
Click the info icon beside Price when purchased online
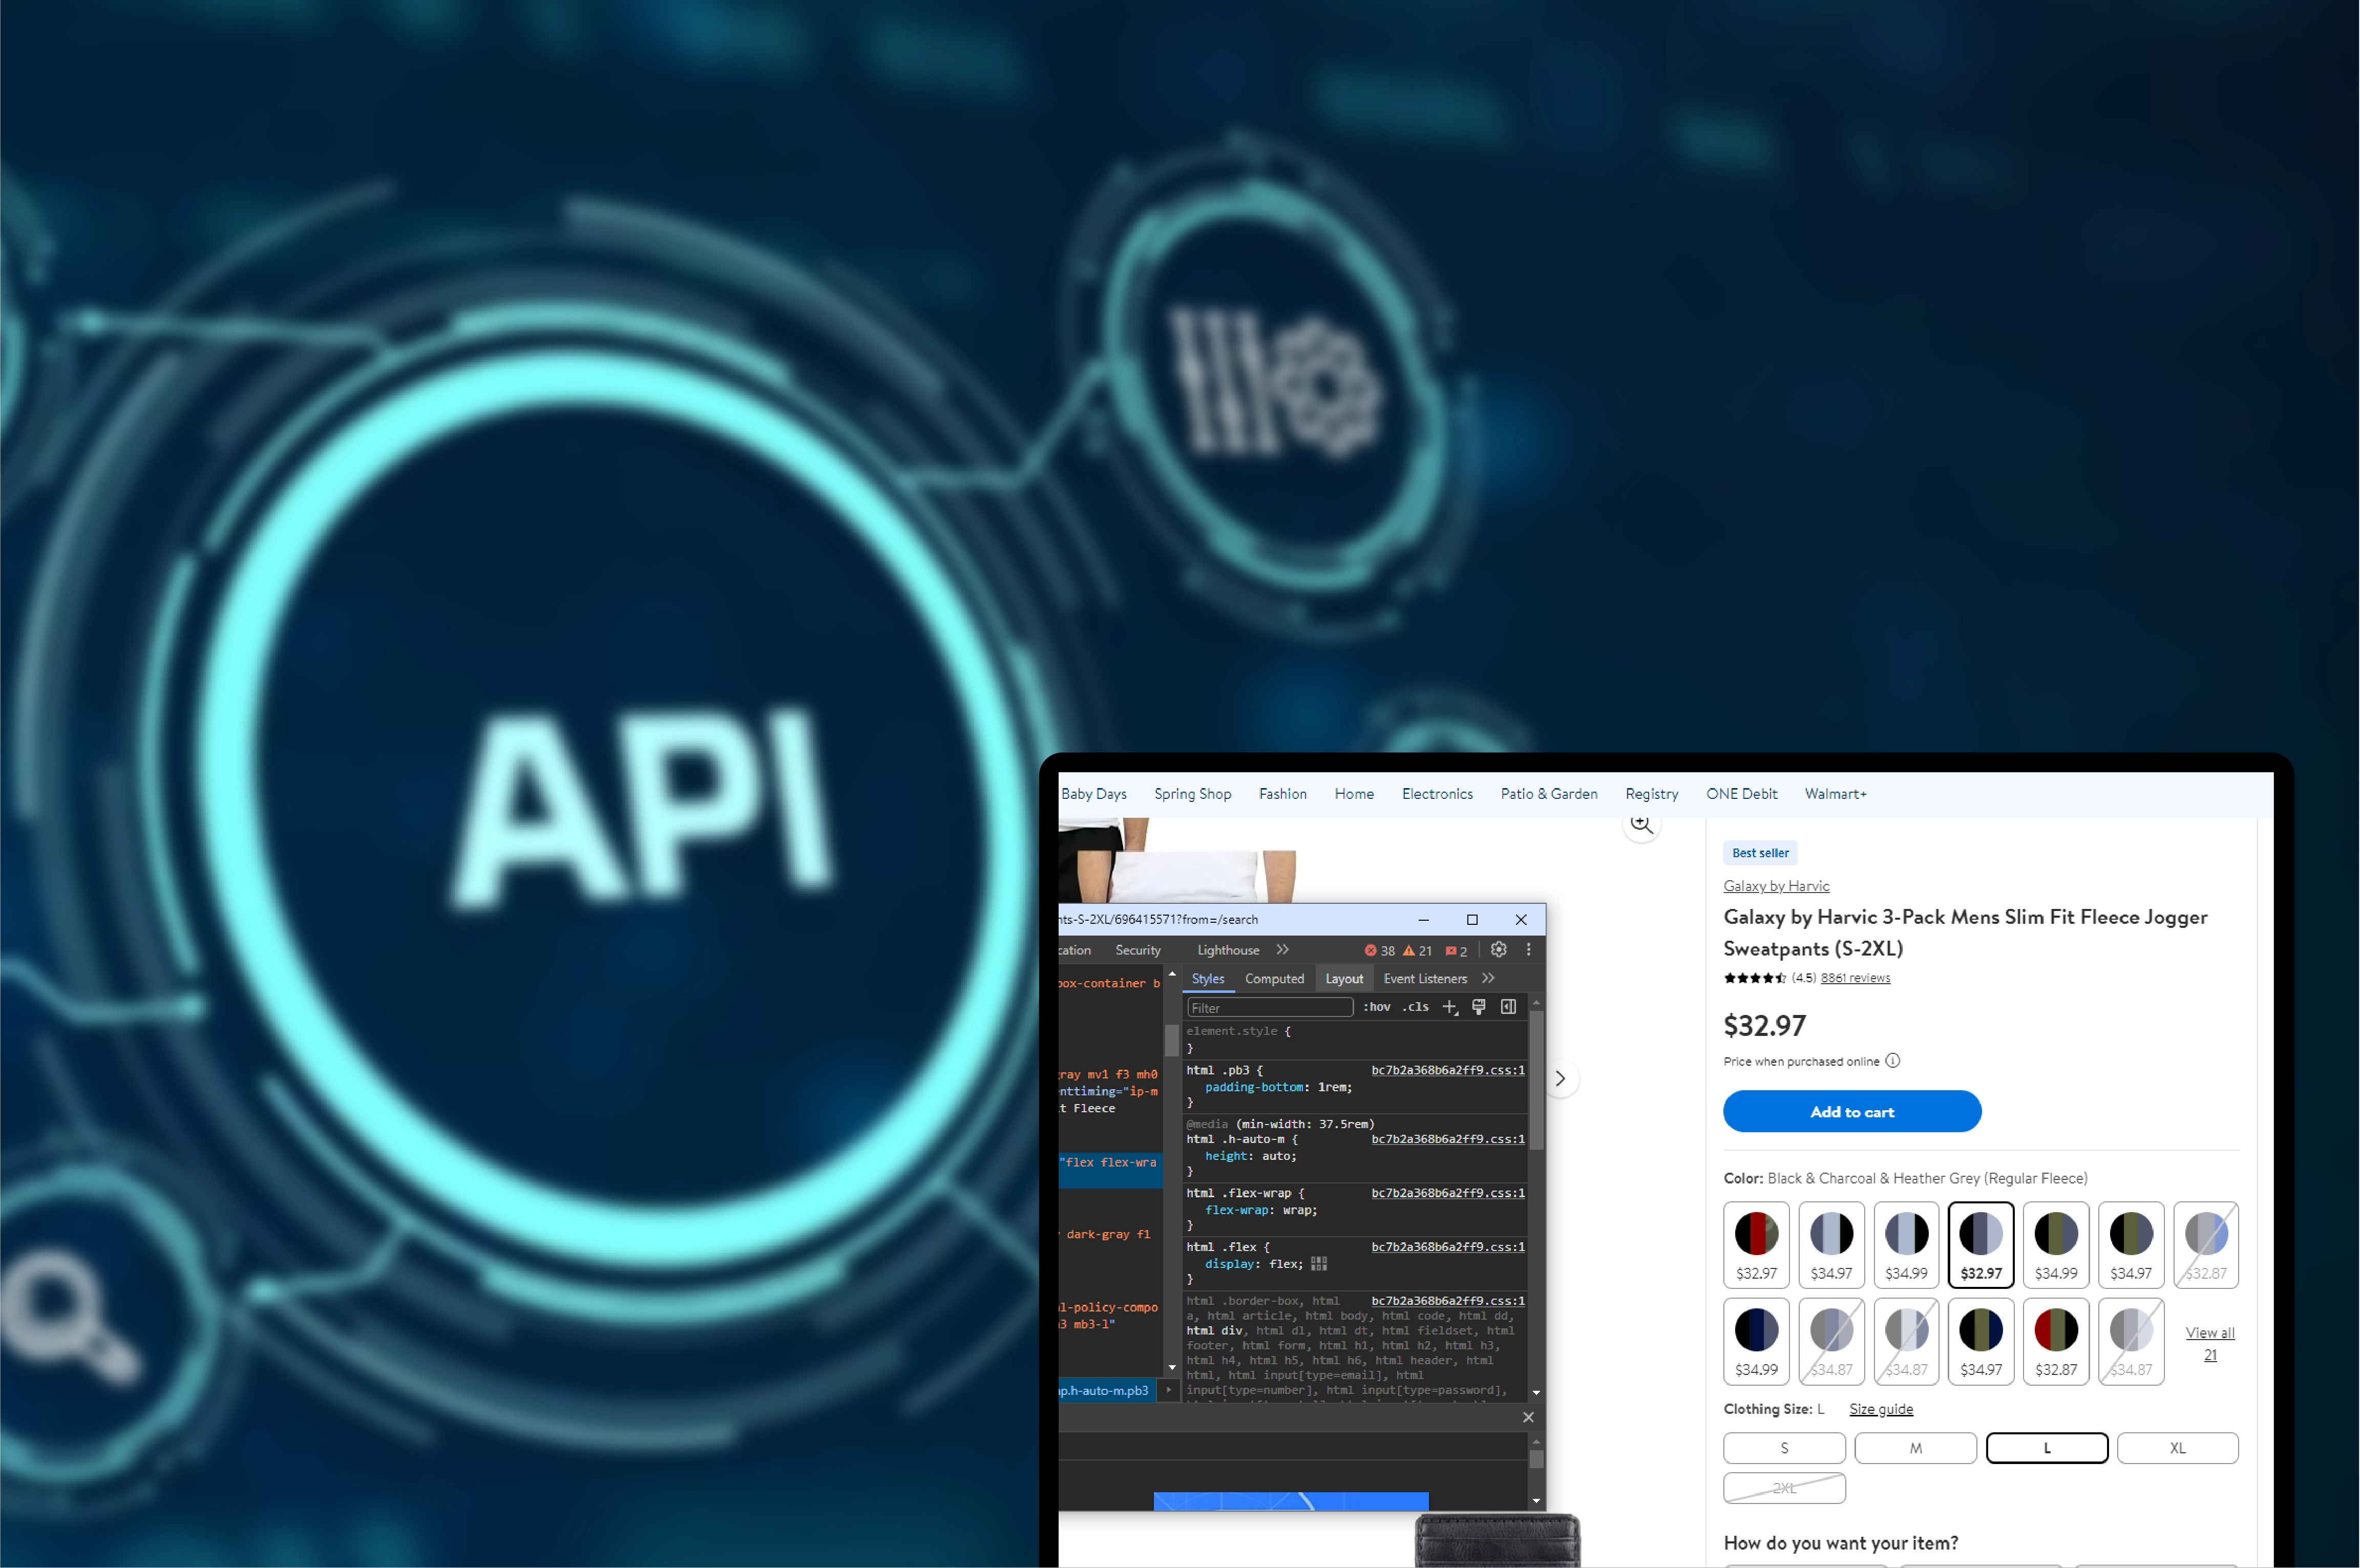(x=1892, y=1061)
